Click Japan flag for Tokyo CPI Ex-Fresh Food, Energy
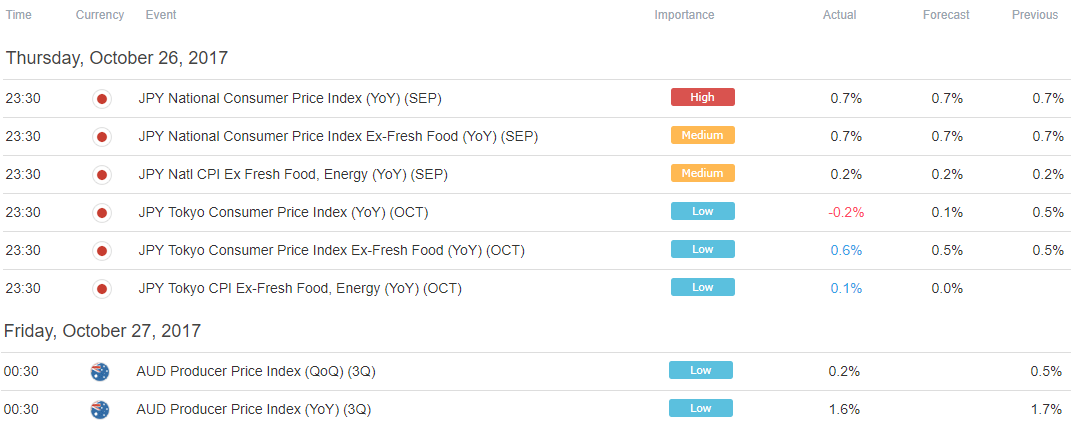The width and height of the screenshot is (1079, 425). tap(102, 289)
